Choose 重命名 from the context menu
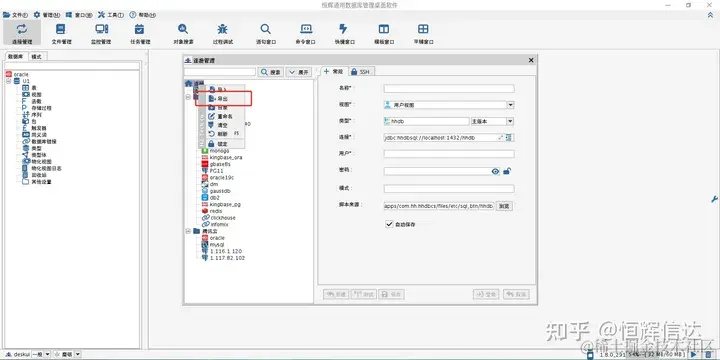 coord(225,117)
